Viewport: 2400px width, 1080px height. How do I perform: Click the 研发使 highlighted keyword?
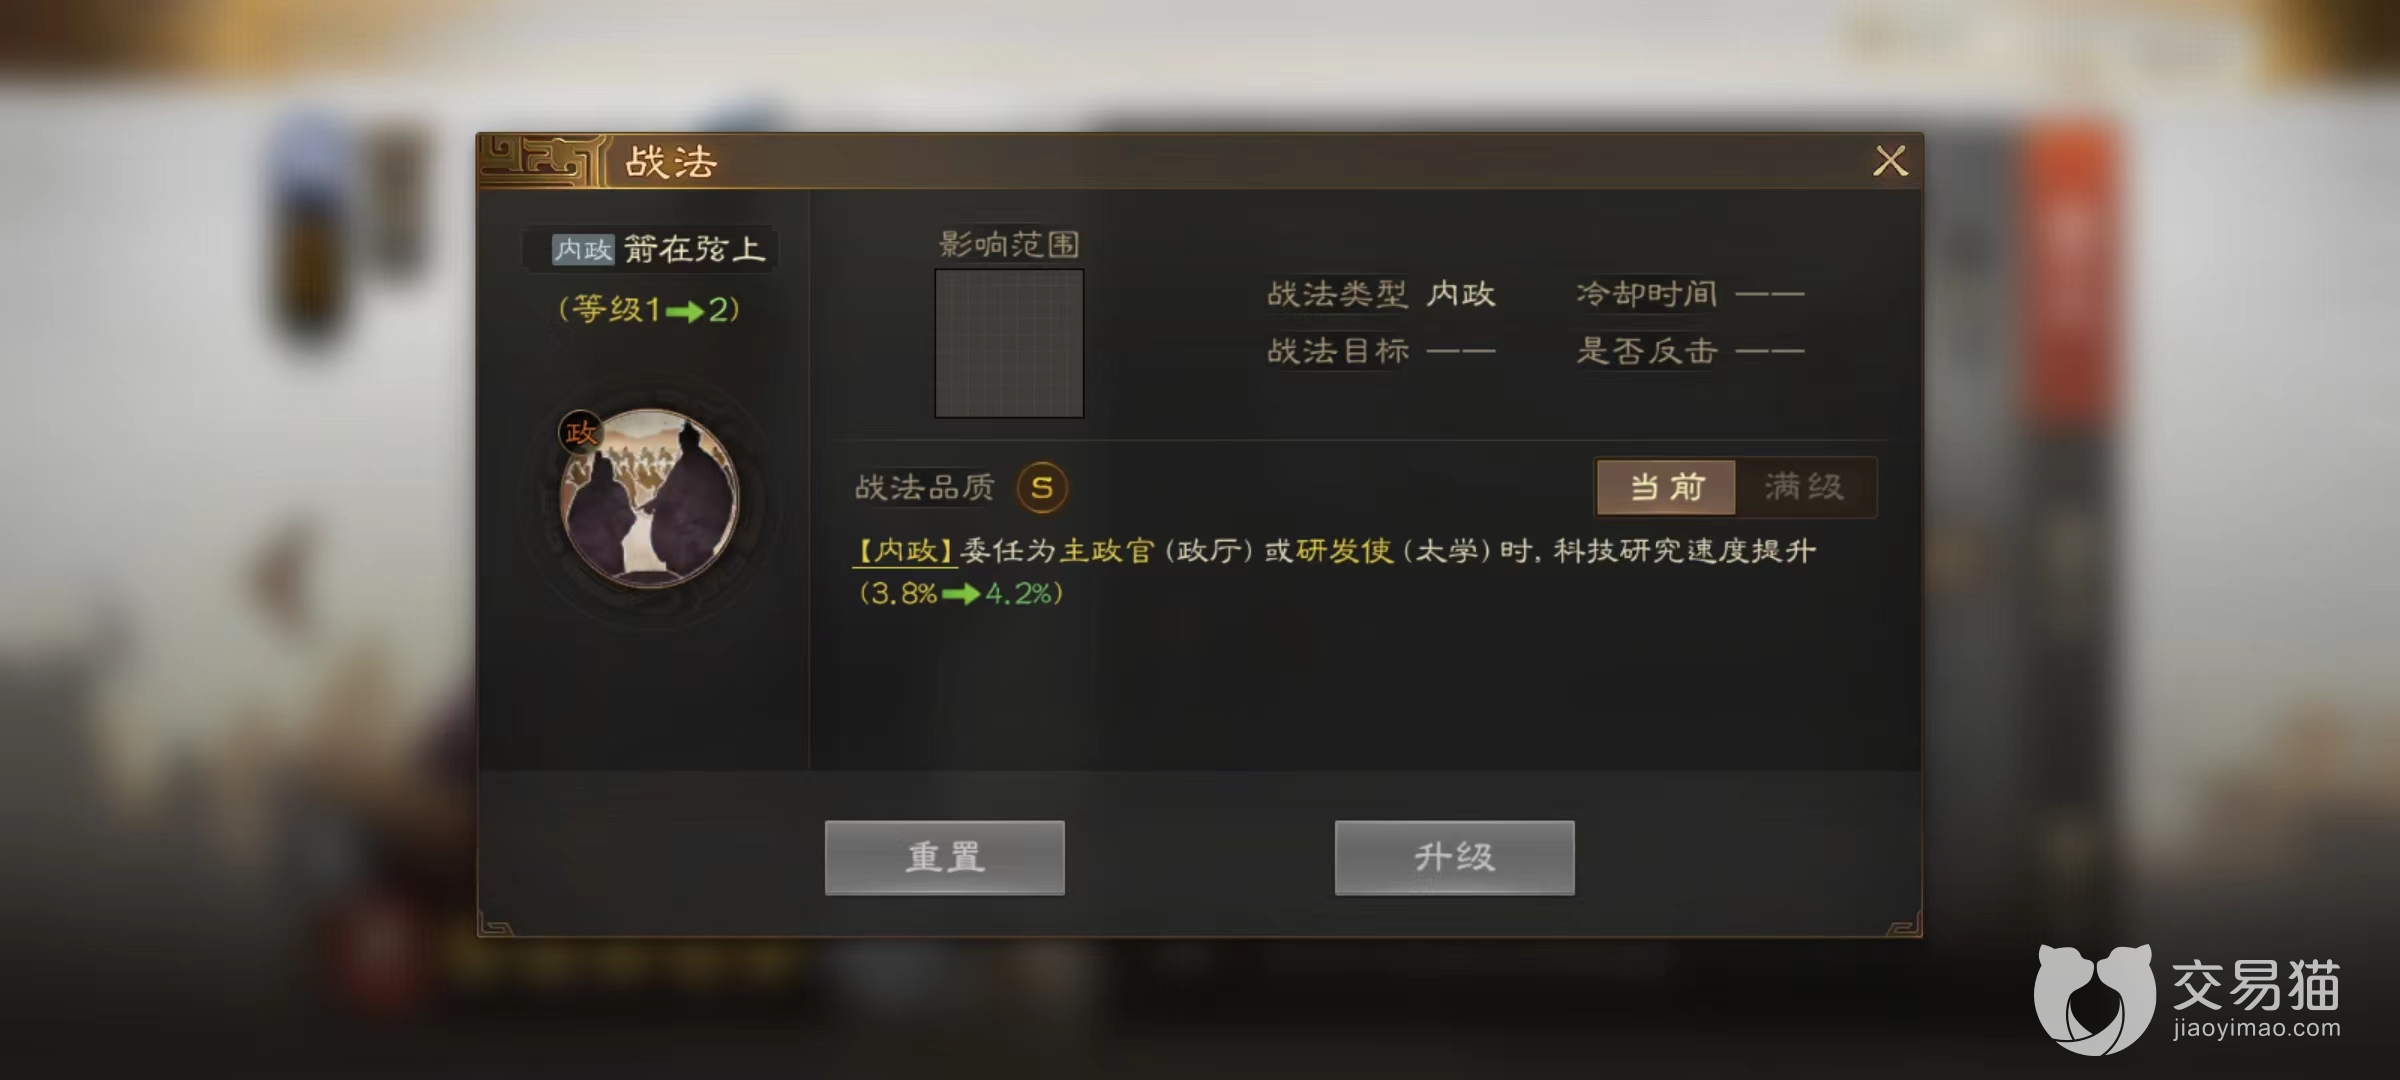[1344, 551]
